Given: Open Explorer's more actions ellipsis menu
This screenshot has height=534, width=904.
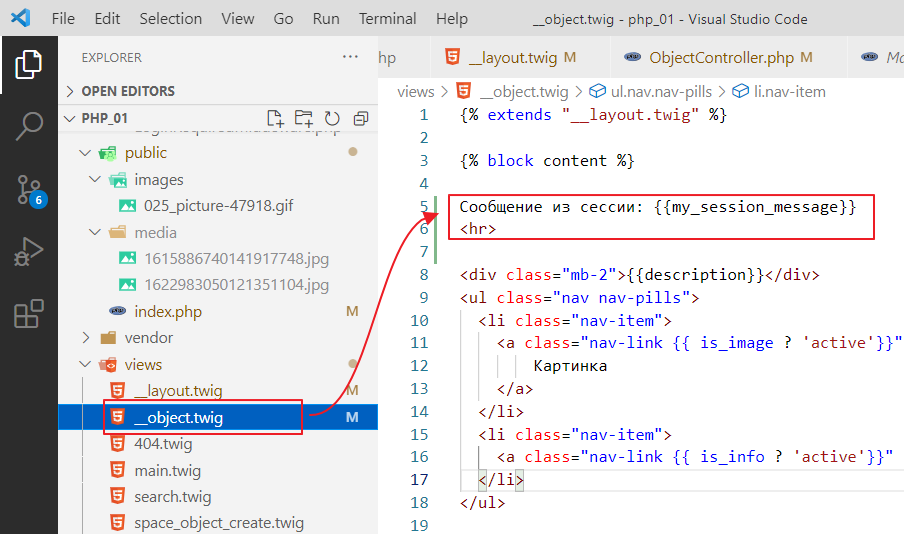Looking at the screenshot, I should [350, 58].
